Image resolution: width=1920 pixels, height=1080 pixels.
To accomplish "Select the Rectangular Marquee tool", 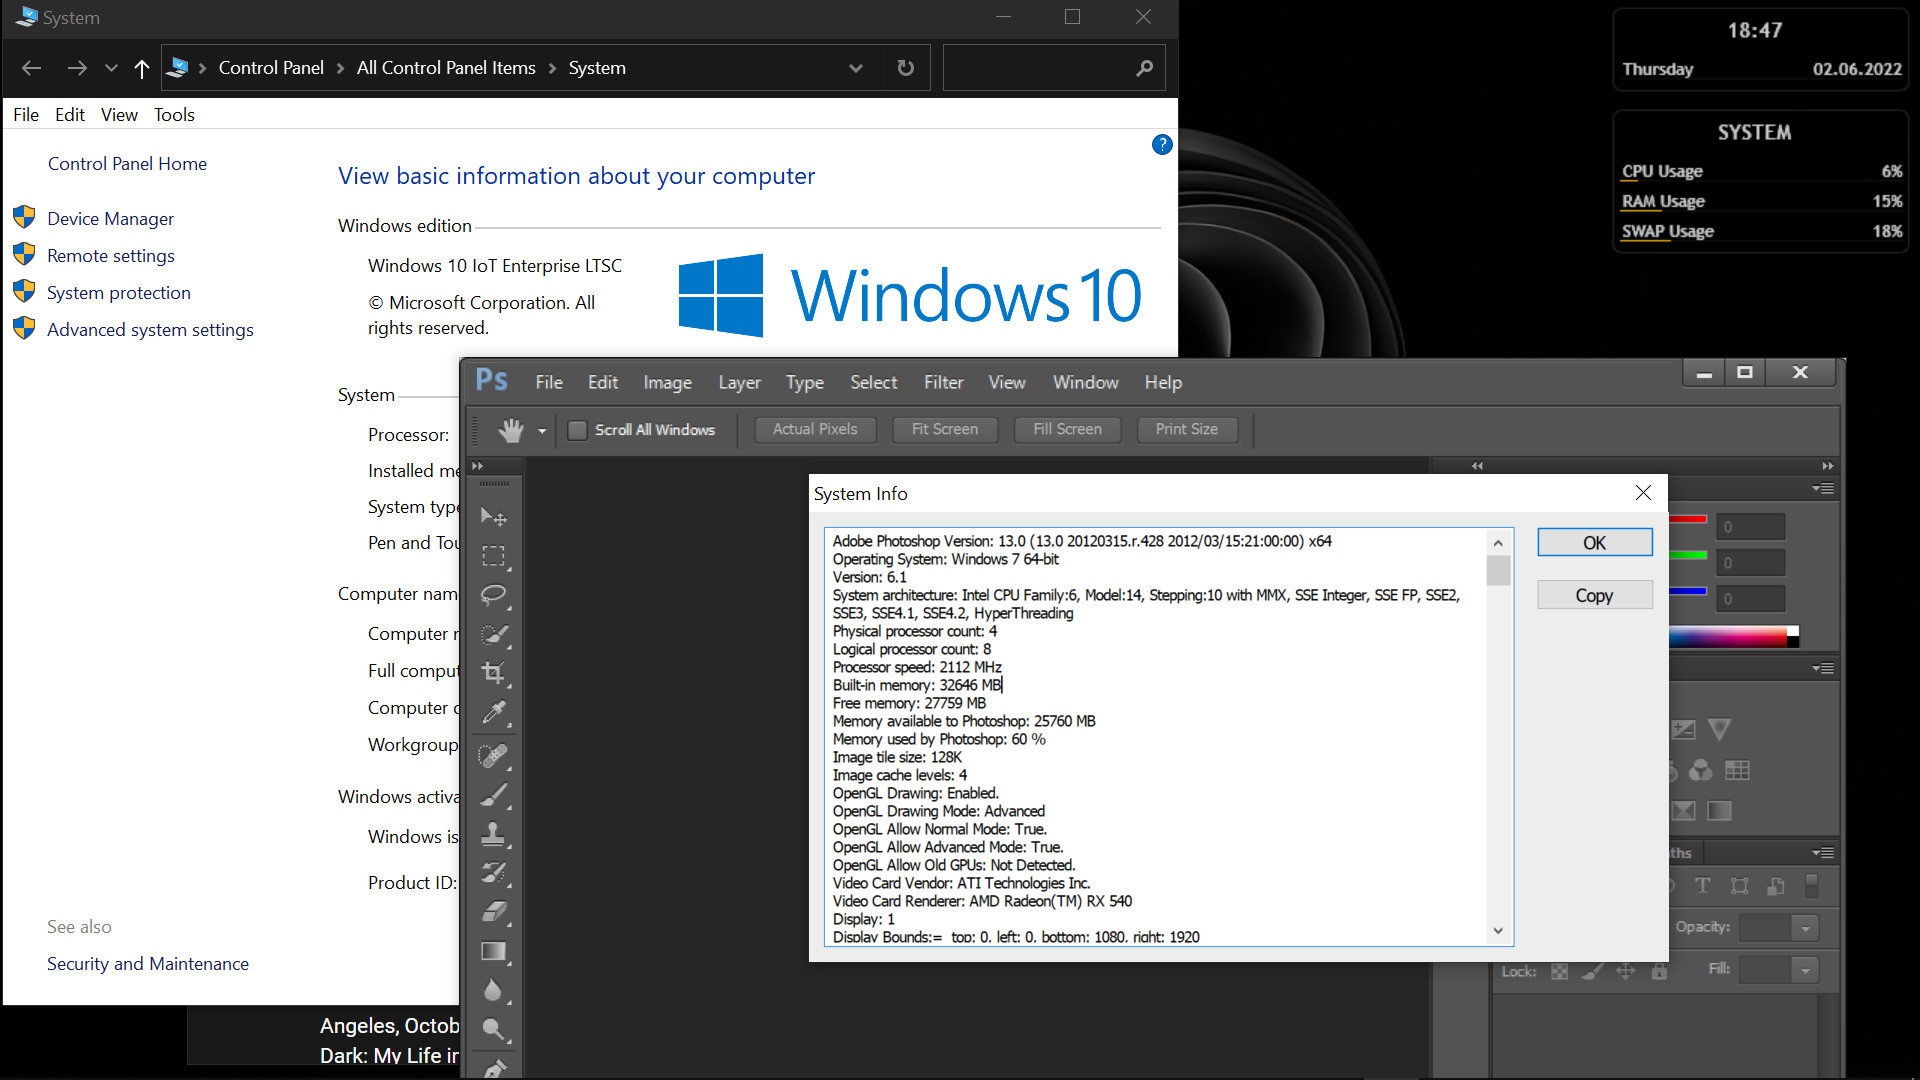I will click(x=493, y=556).
